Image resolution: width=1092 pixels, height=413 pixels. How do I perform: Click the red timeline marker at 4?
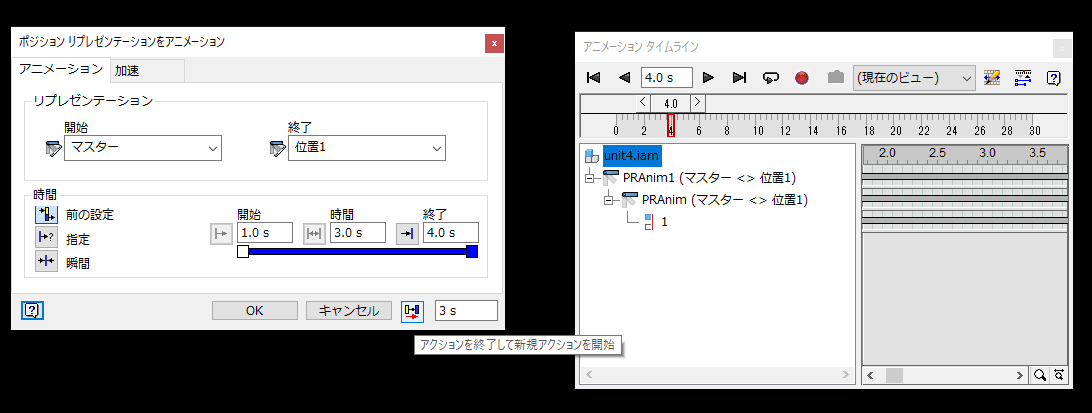click(671, 125)
